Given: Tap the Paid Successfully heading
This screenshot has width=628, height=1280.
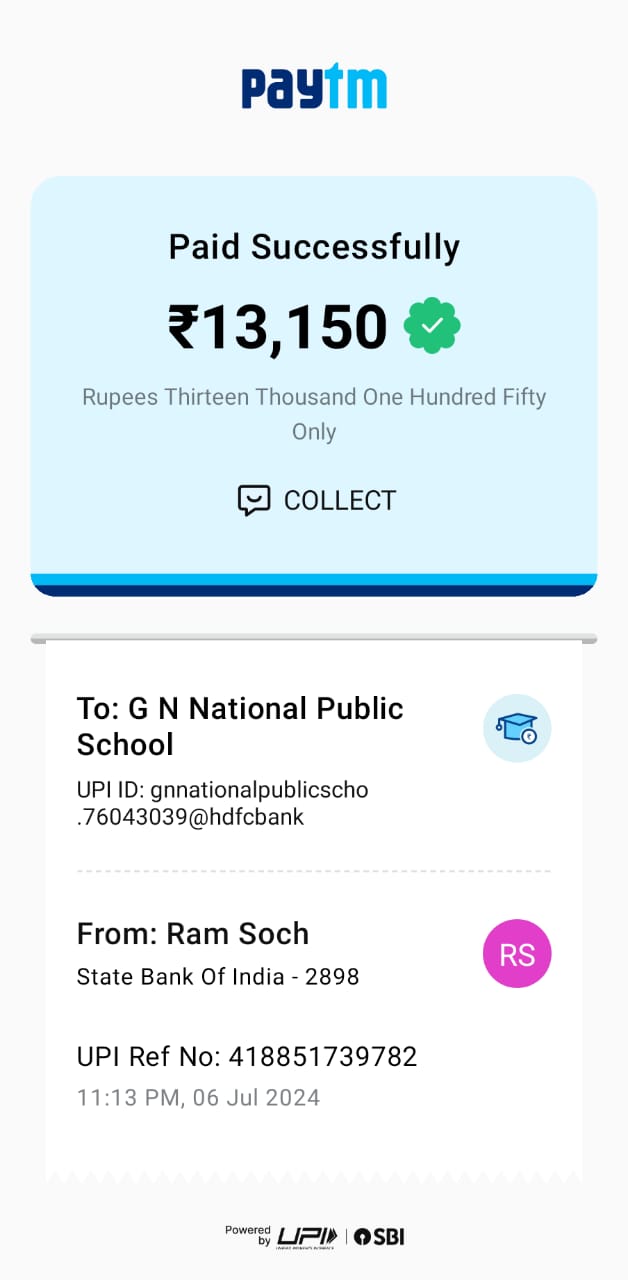Looking at the screenshot, I should point(314,247).
